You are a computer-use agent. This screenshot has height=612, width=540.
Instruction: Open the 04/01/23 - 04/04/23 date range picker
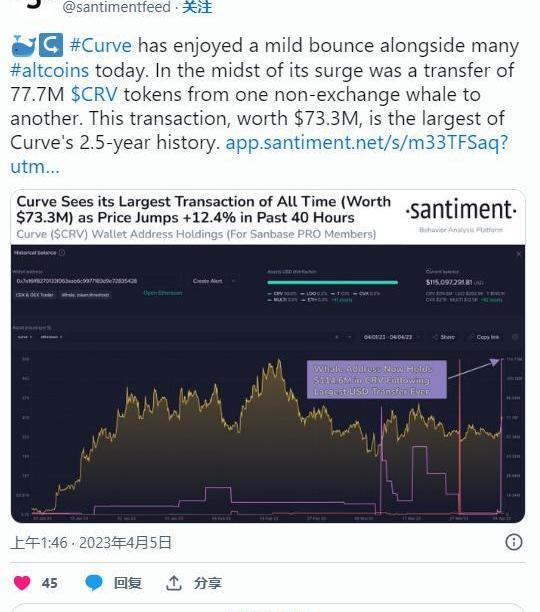pyautogui.click(x=388, y=337)
